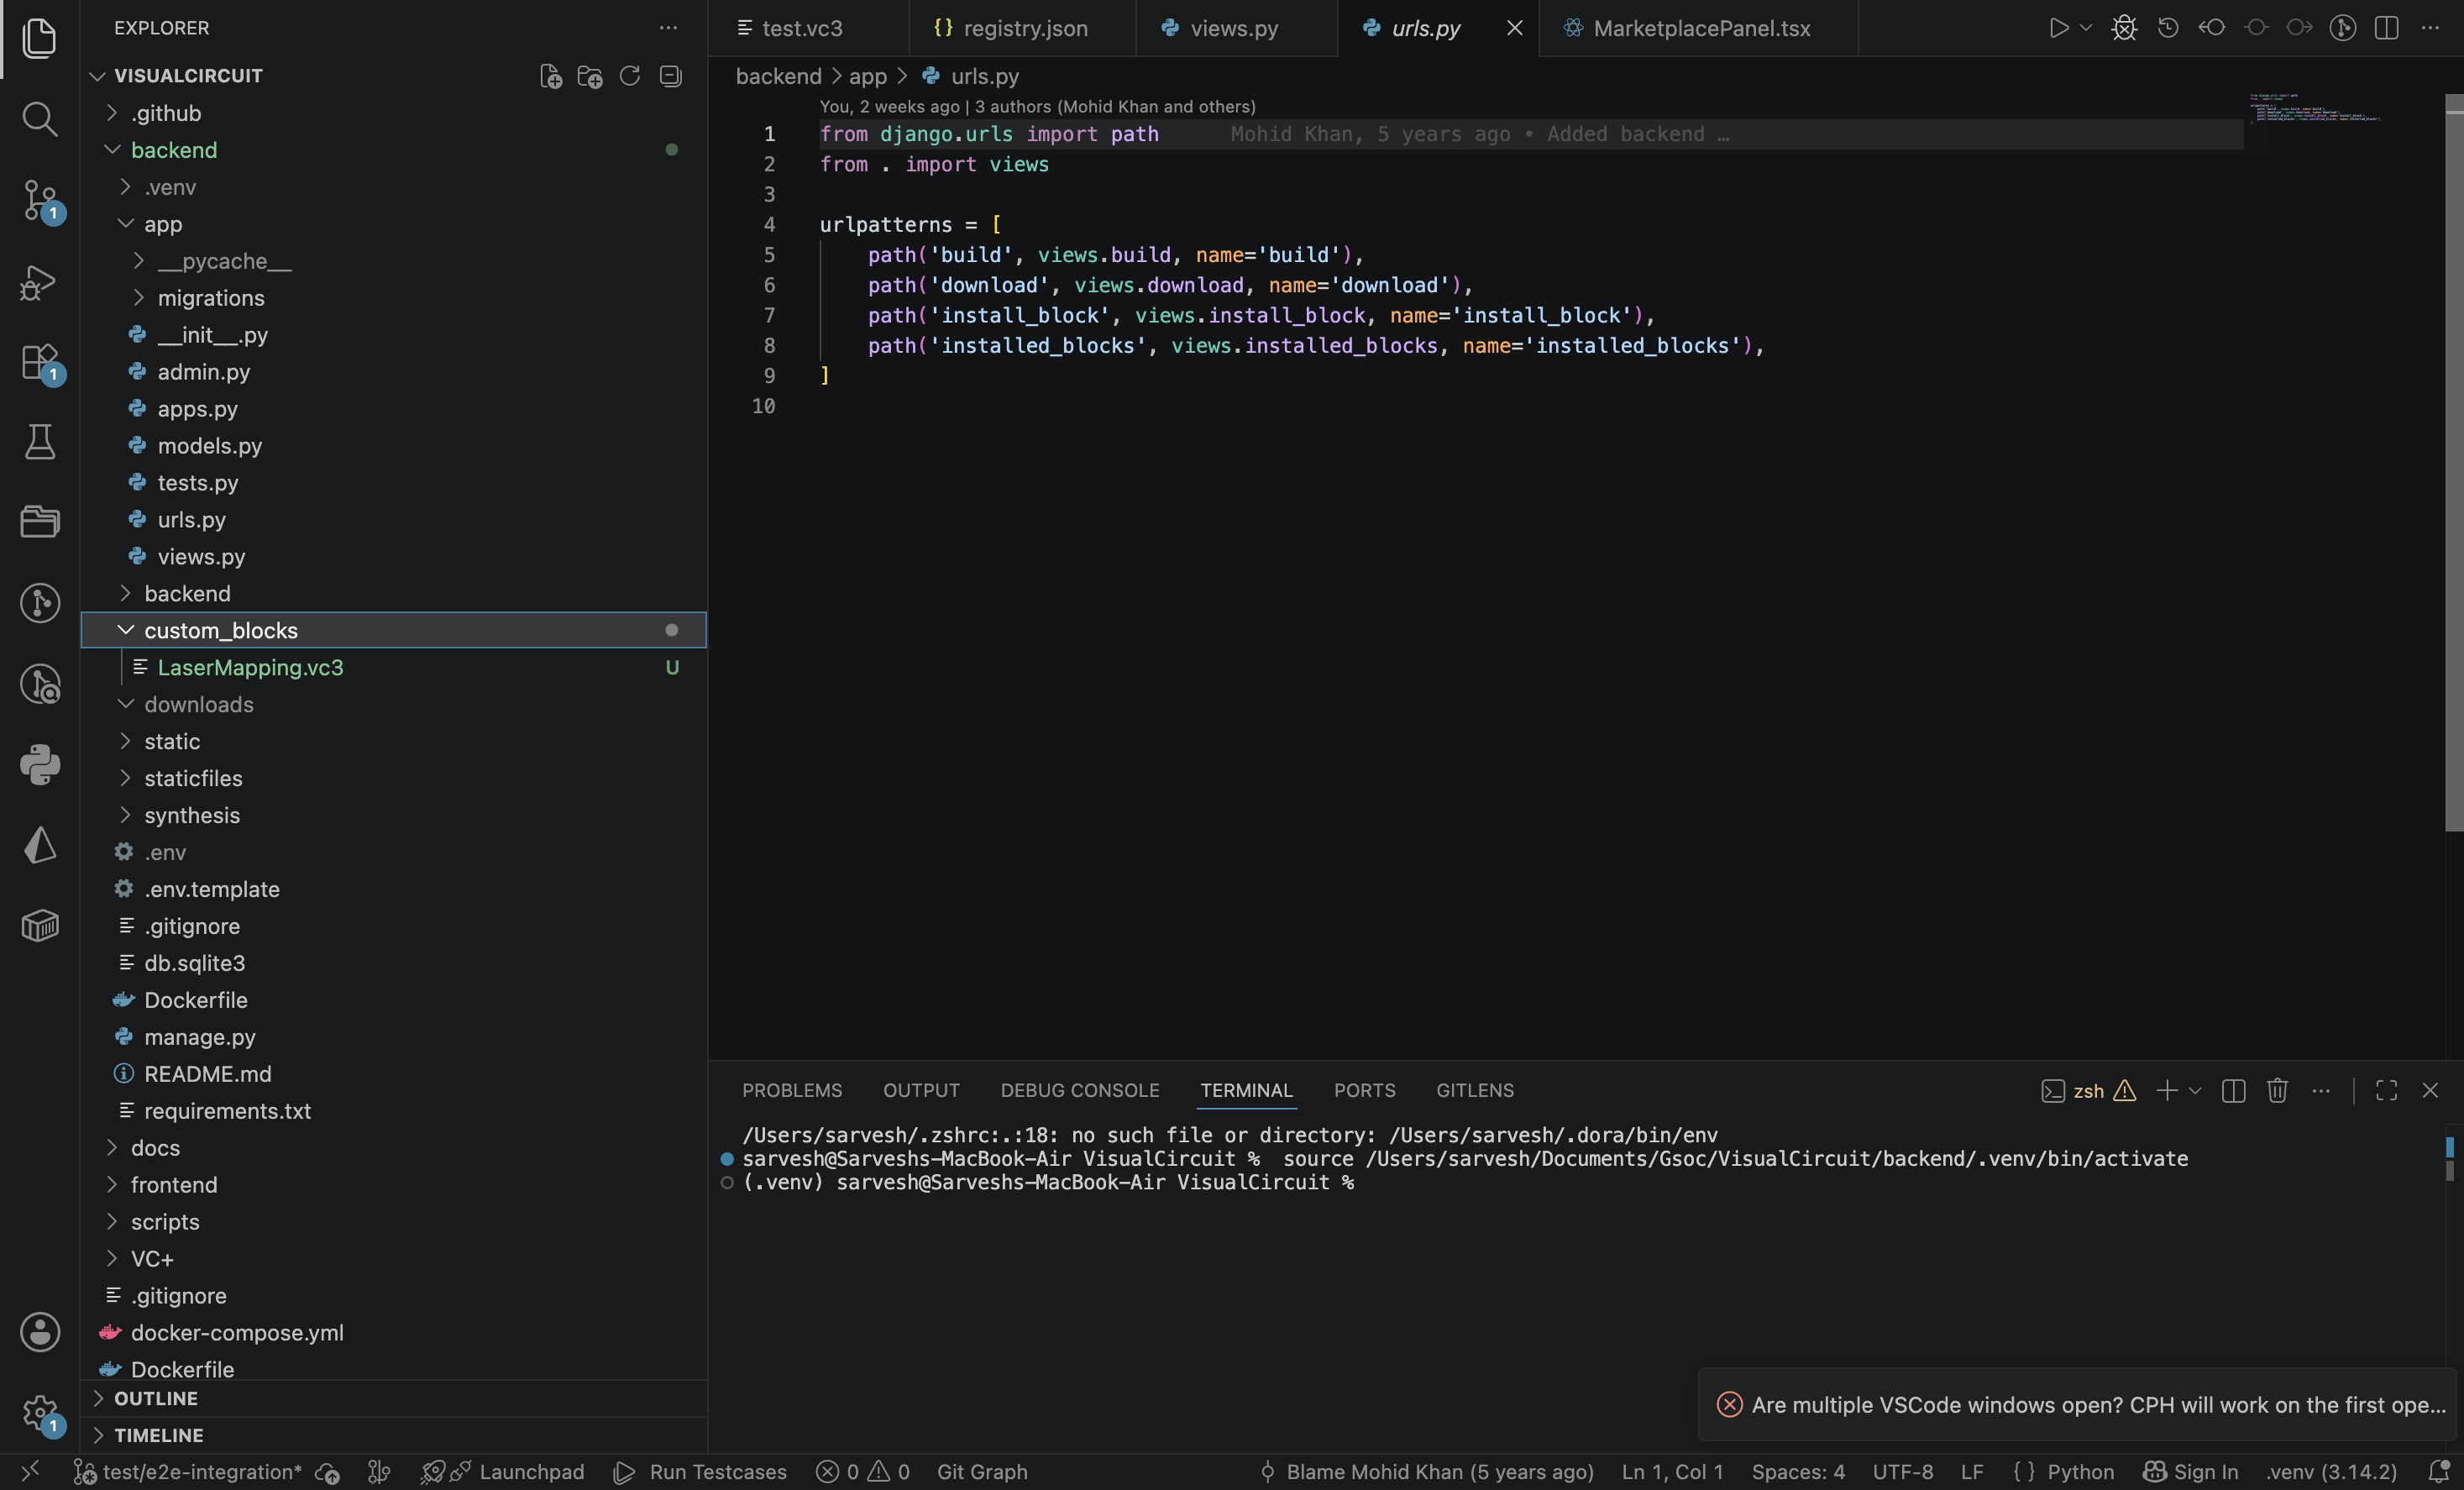Toggle Blame Mohid Khan status bar item

click(1427, 1471)
